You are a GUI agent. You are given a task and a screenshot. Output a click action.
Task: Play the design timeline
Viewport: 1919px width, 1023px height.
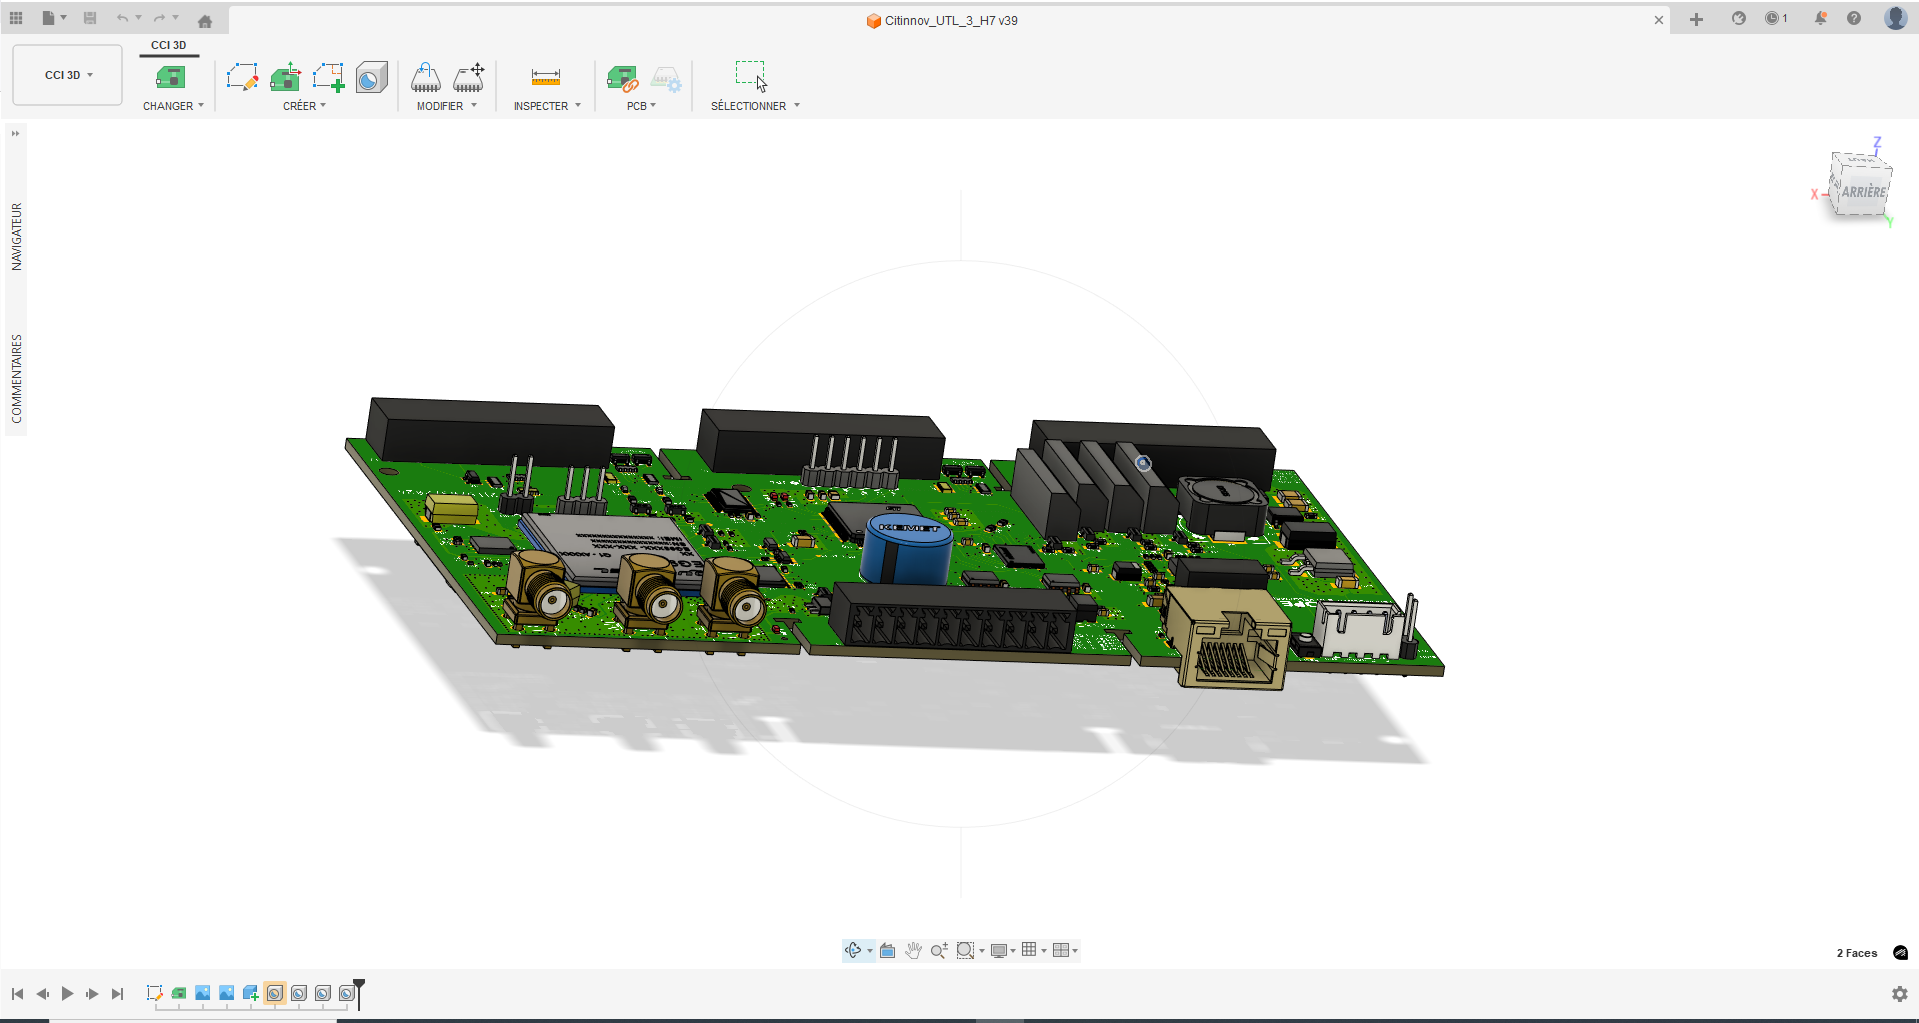(67, 994)
